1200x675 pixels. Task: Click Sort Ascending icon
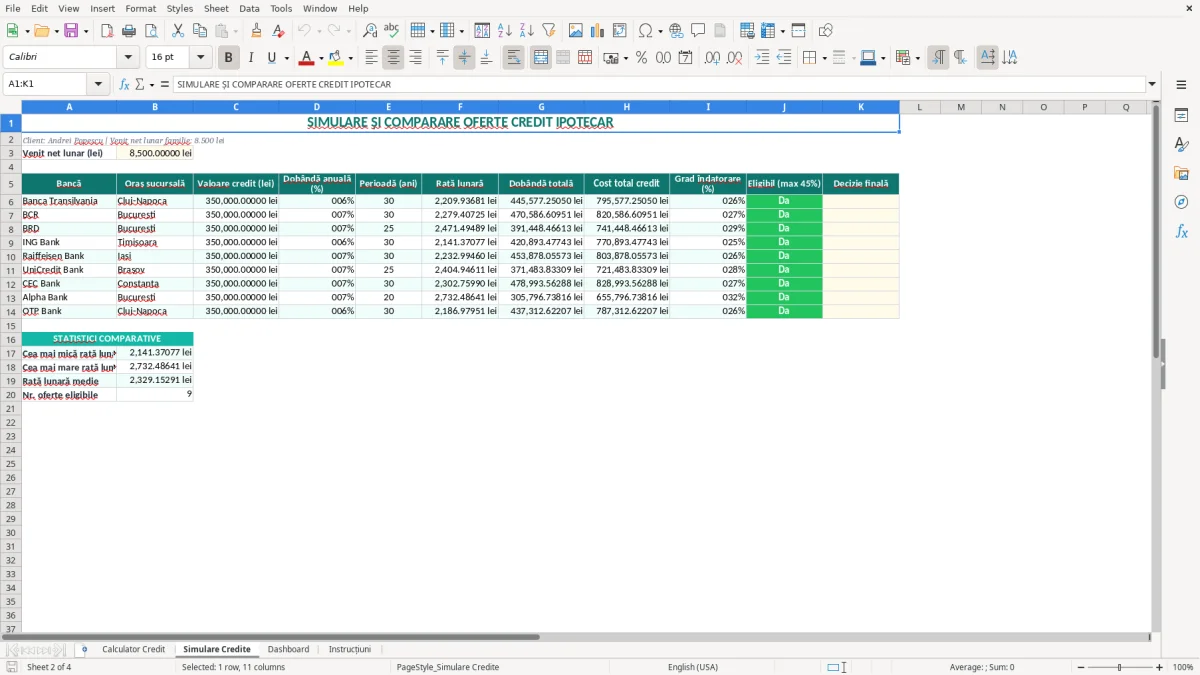(x=505, y=31)
